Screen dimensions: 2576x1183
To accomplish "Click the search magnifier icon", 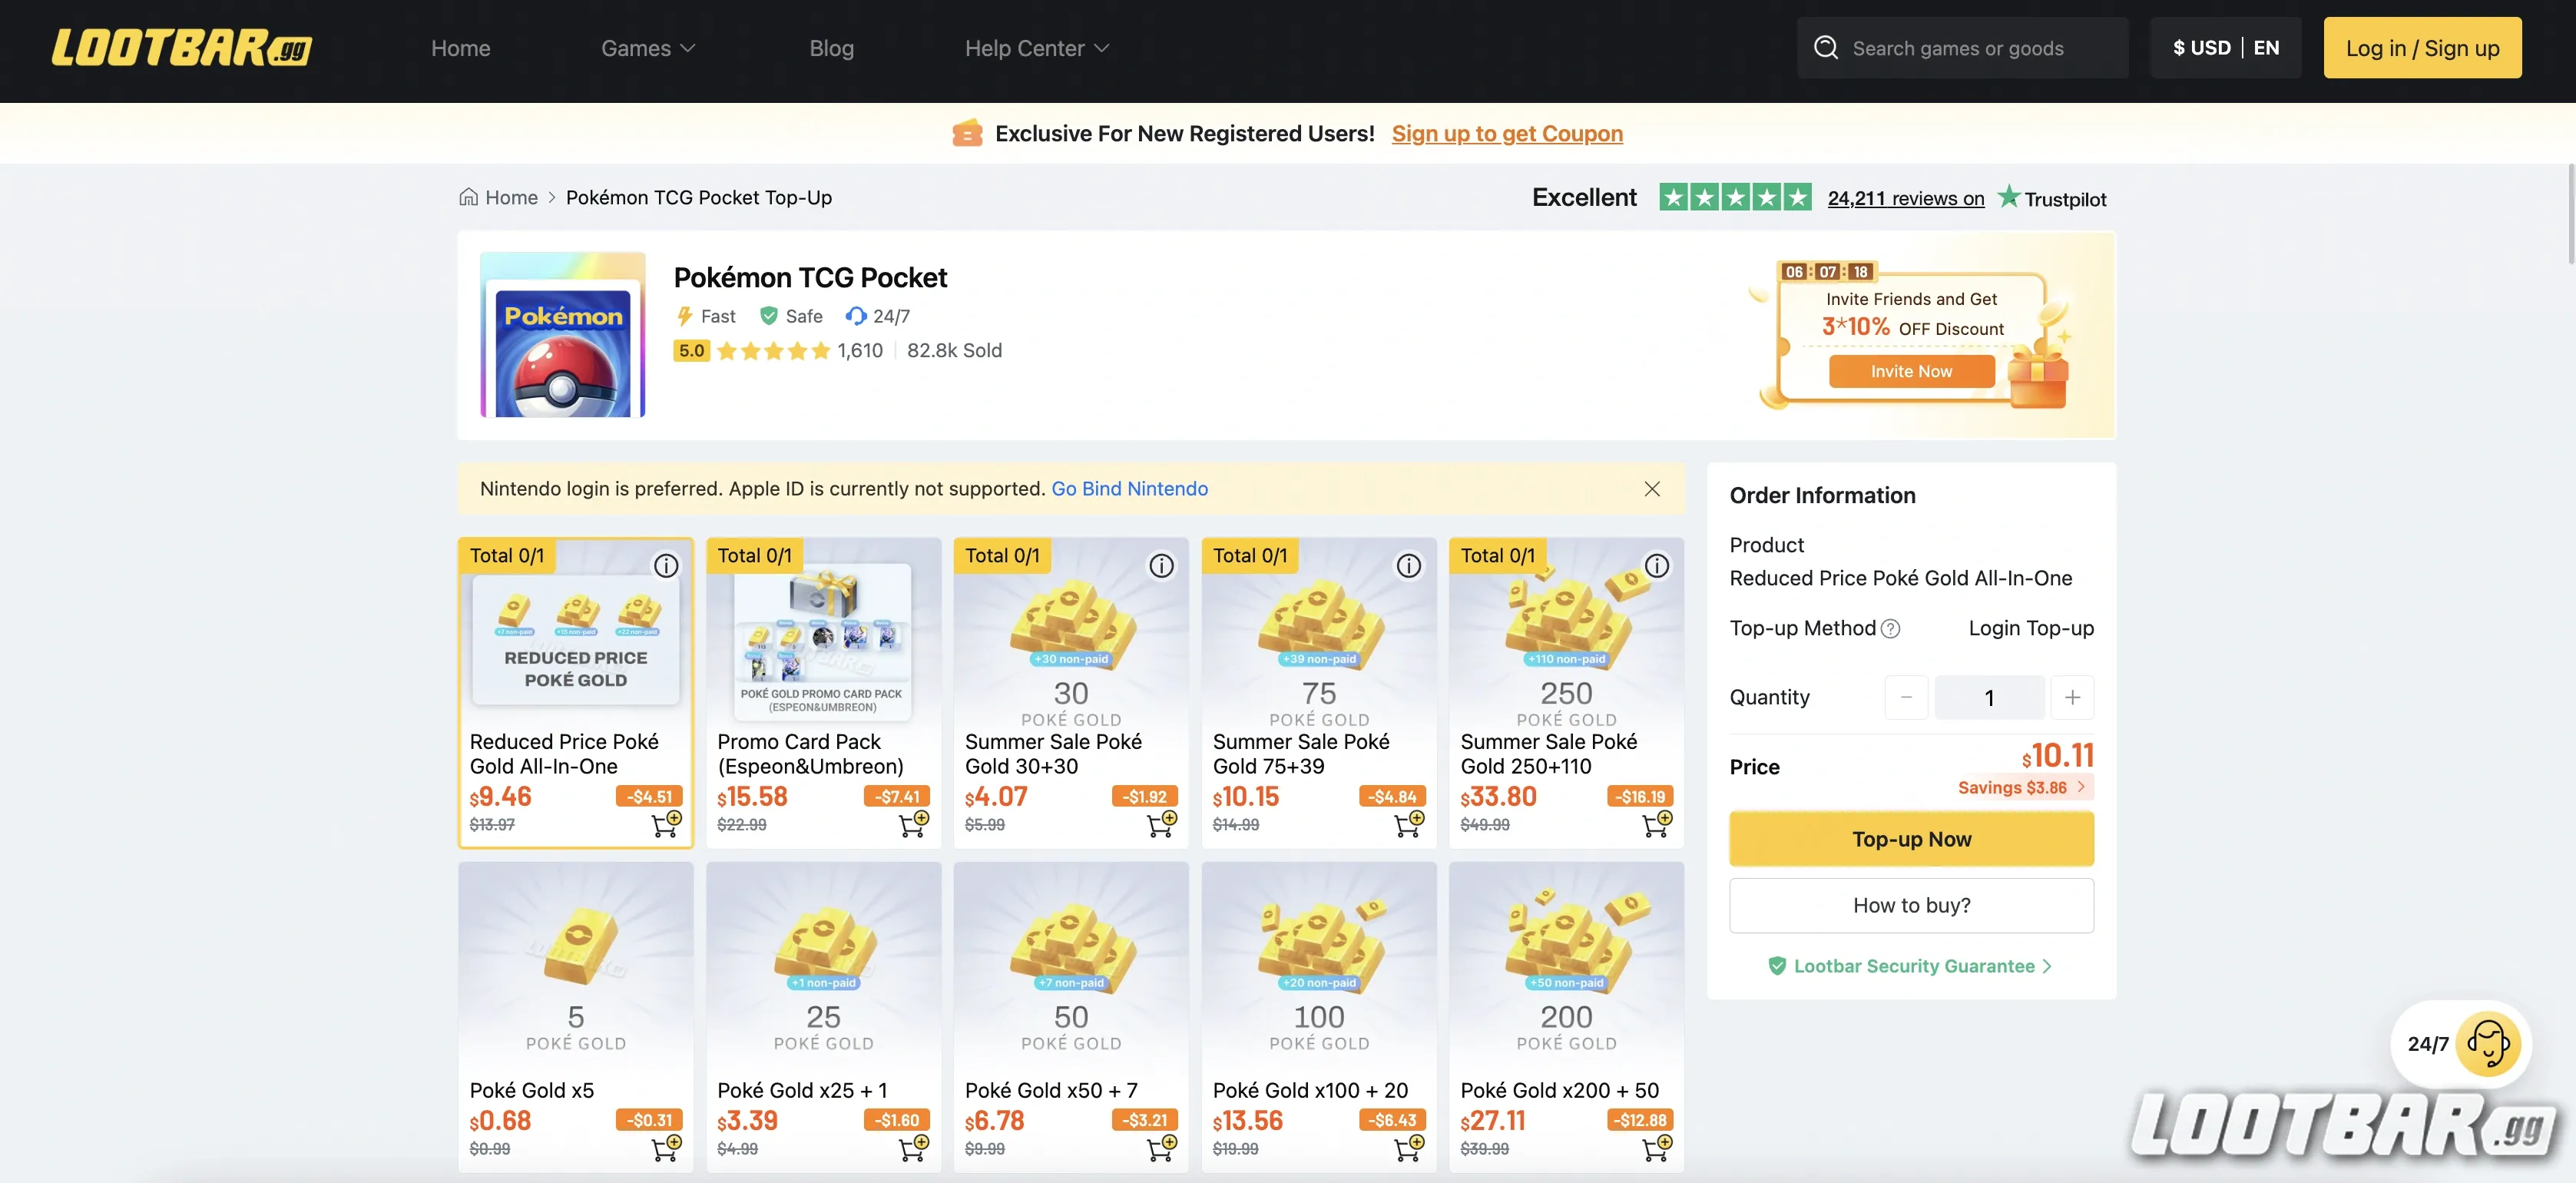I will click(x=1826, y=48).
